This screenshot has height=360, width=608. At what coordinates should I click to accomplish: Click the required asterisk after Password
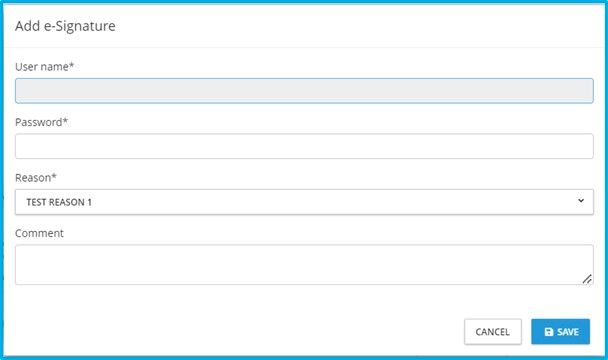(66, 120)
